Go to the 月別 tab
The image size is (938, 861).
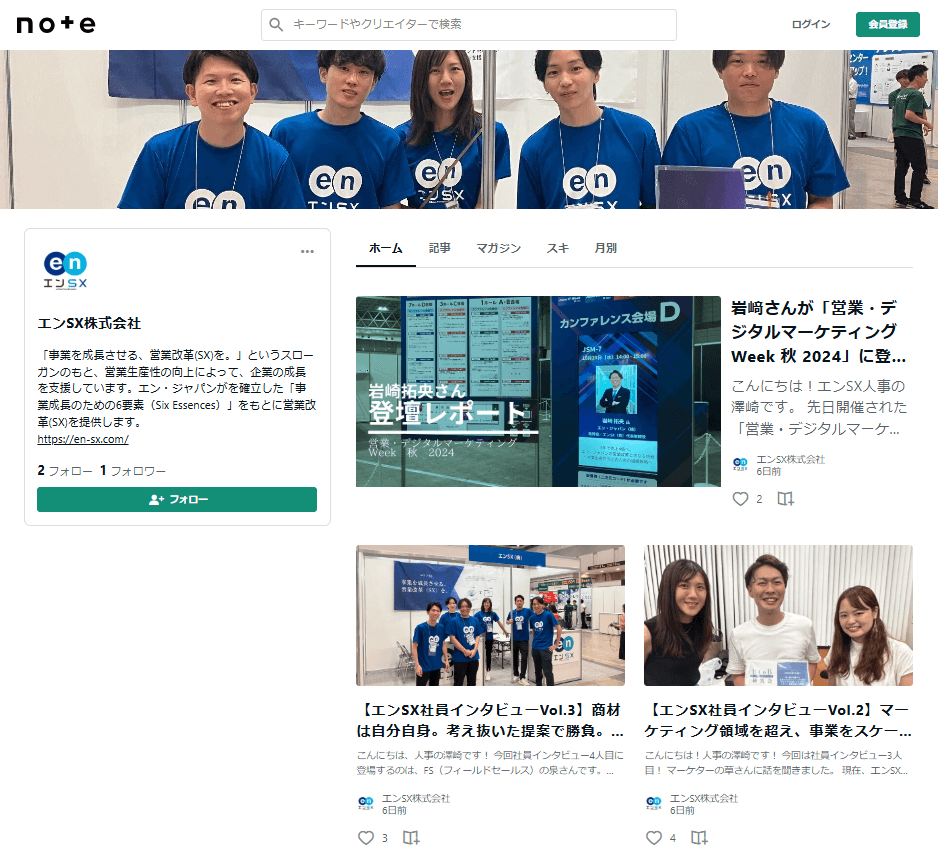click(605, 248)
